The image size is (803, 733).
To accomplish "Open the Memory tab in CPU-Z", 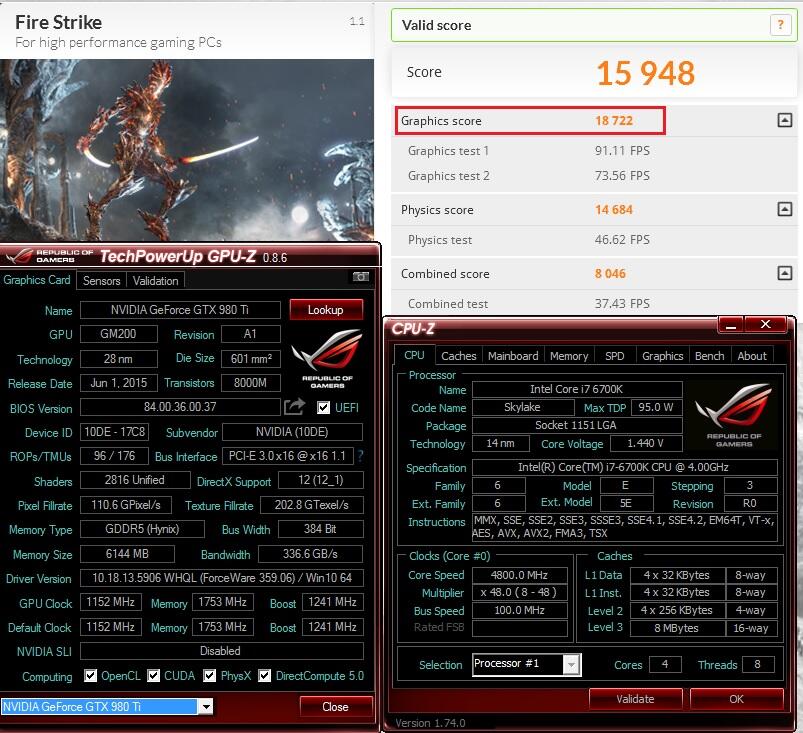I will pyautogui.click(x=569, y=356).
